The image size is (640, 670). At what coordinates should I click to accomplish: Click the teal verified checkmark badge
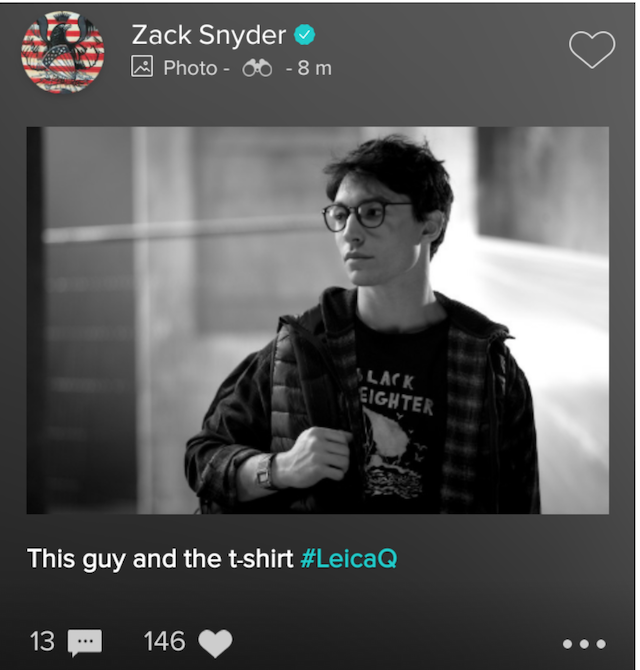304,35
